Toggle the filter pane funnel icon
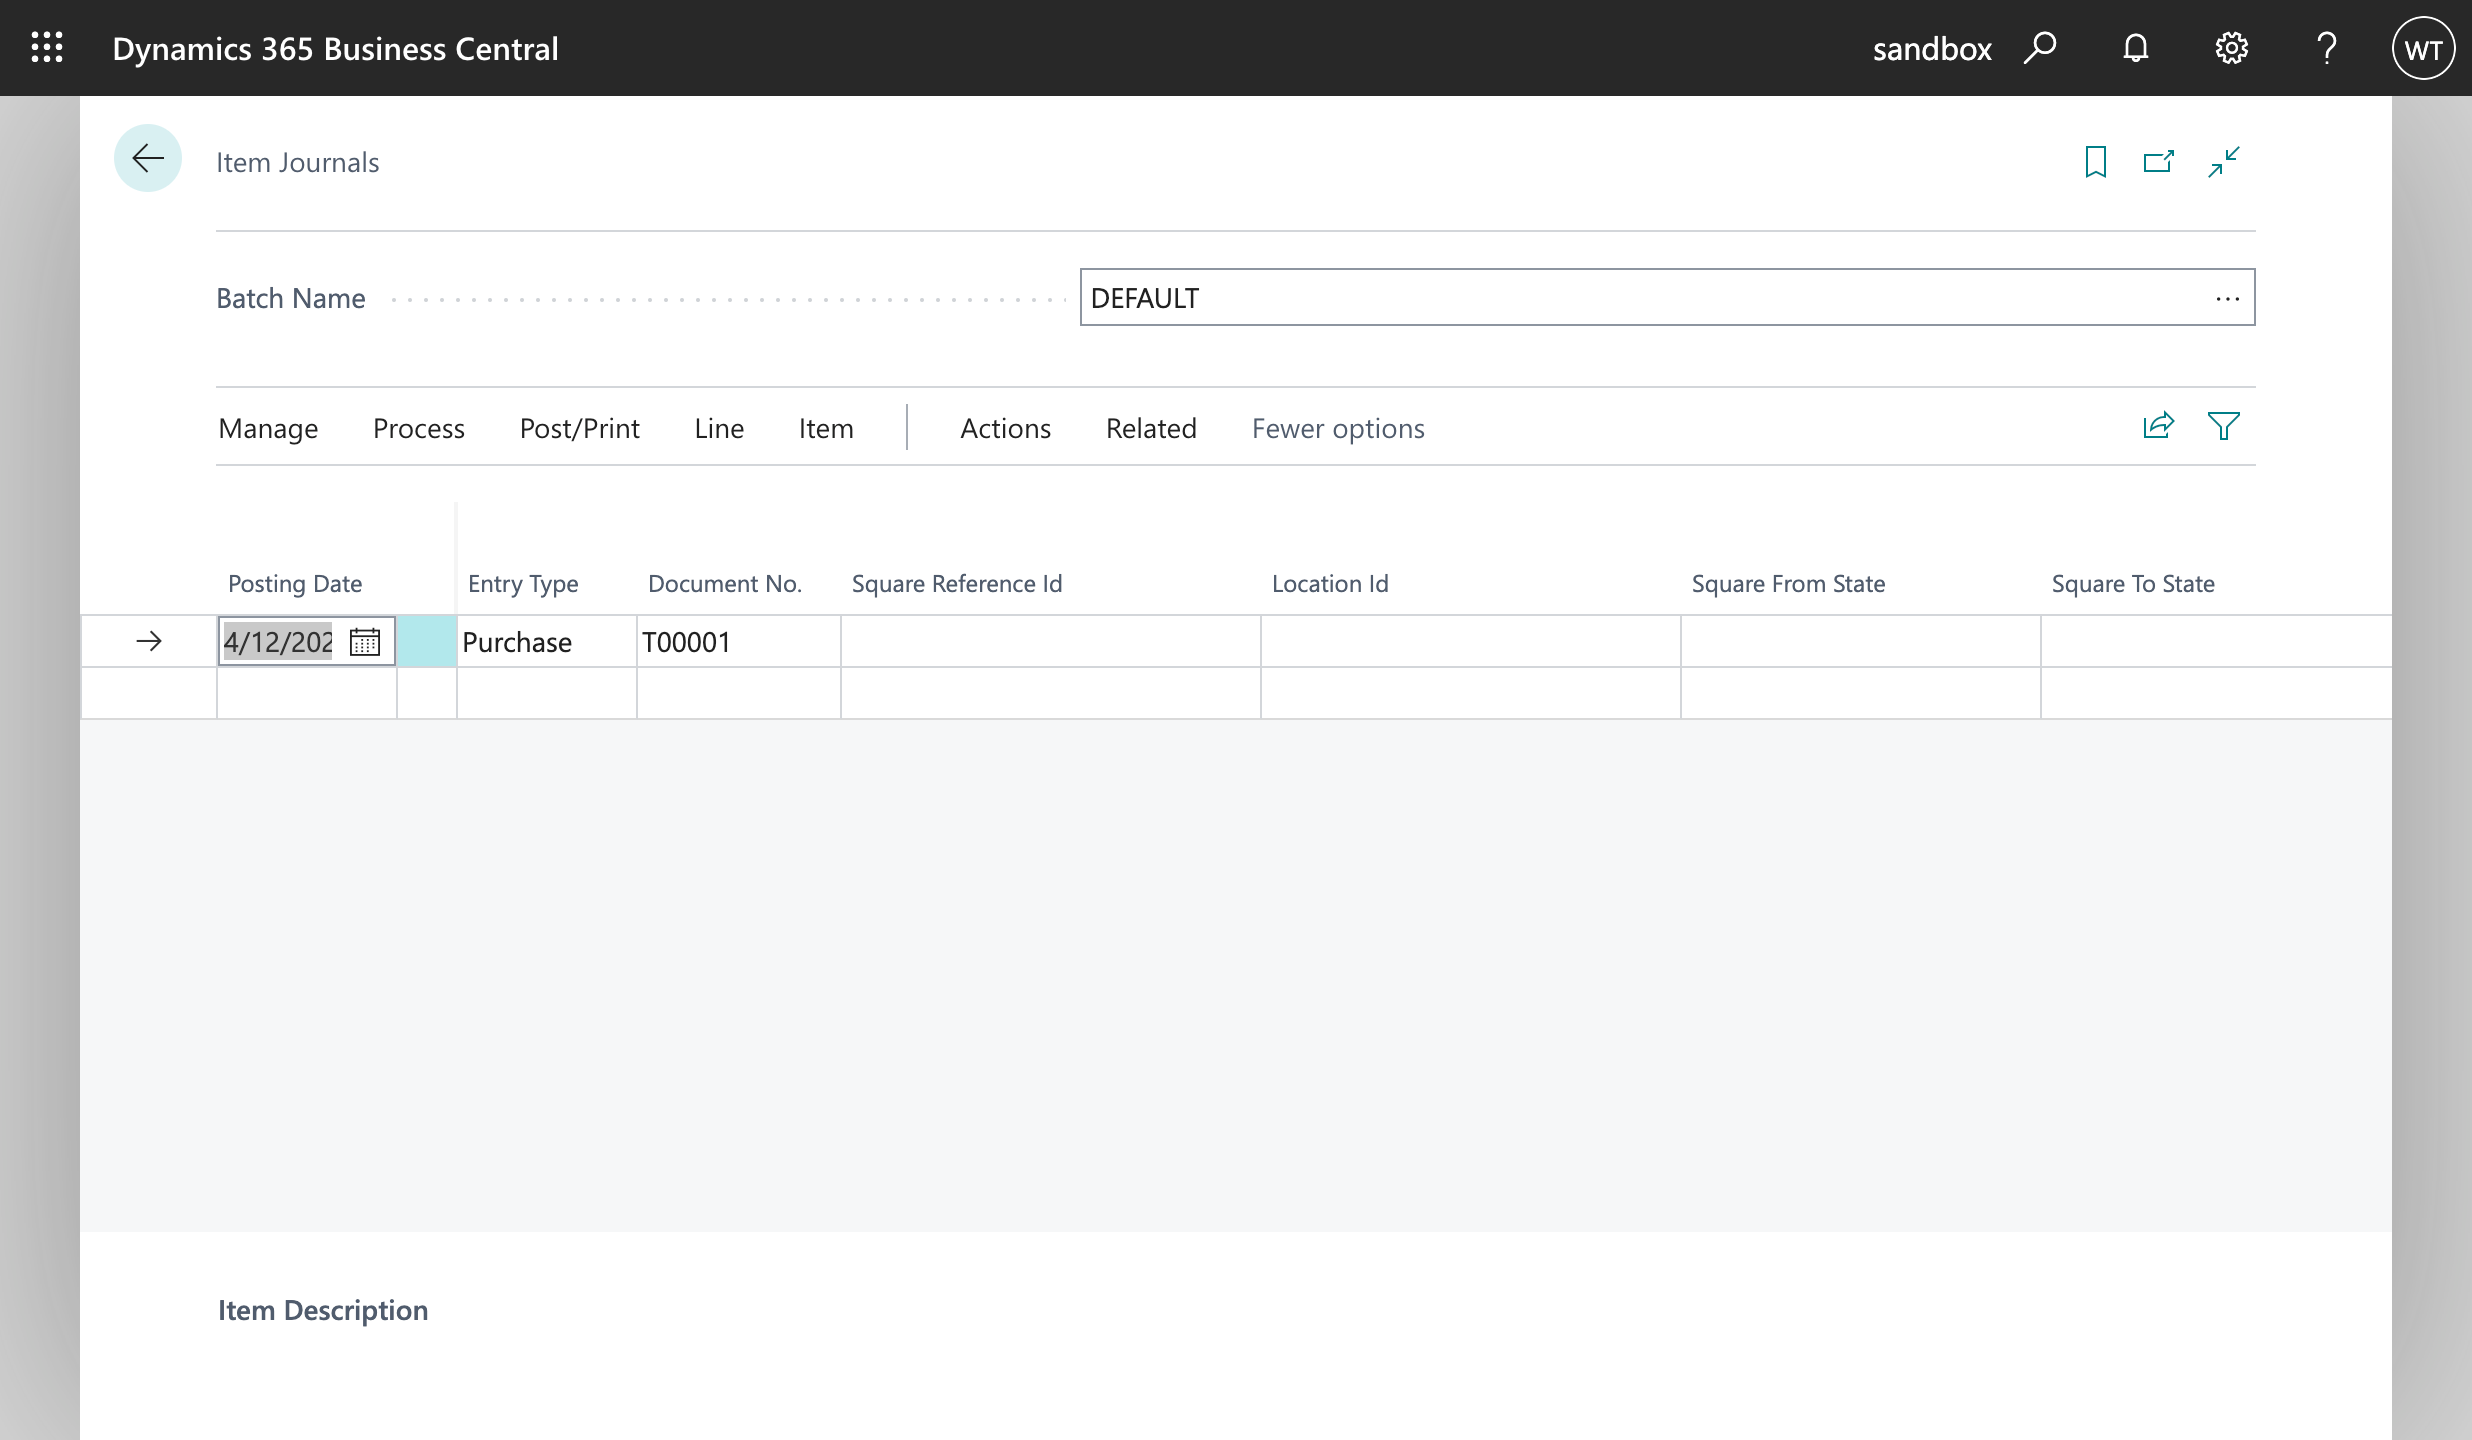 [2223, 427]
